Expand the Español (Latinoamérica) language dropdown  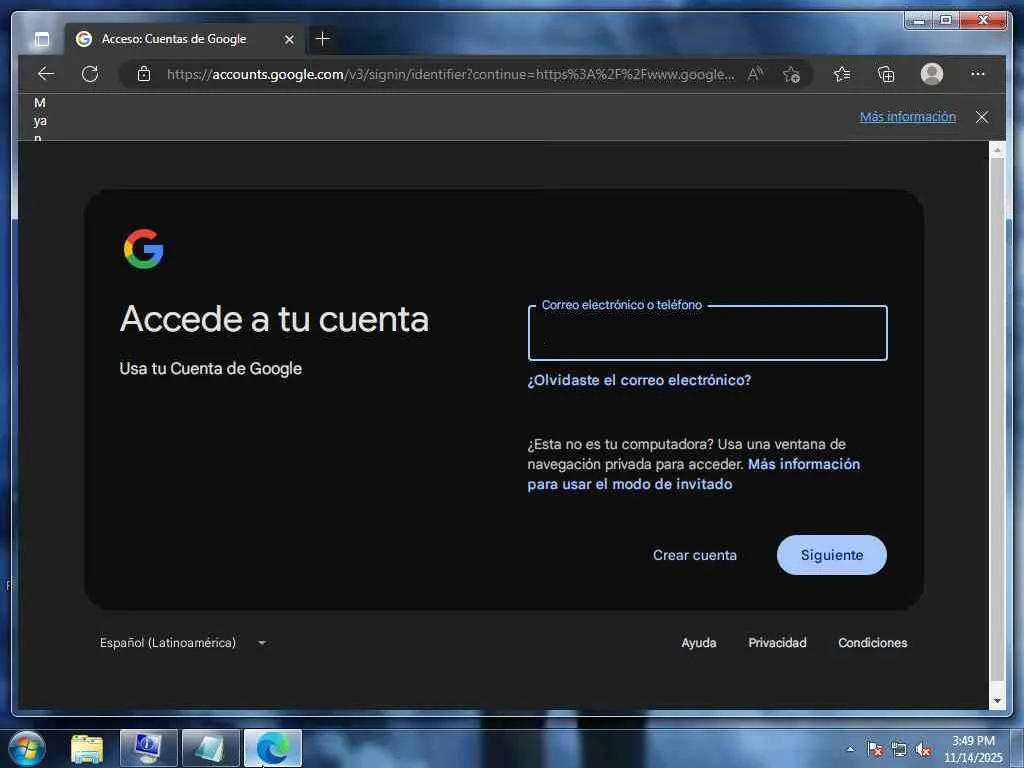pyautogui.click(x=183, y=643)
